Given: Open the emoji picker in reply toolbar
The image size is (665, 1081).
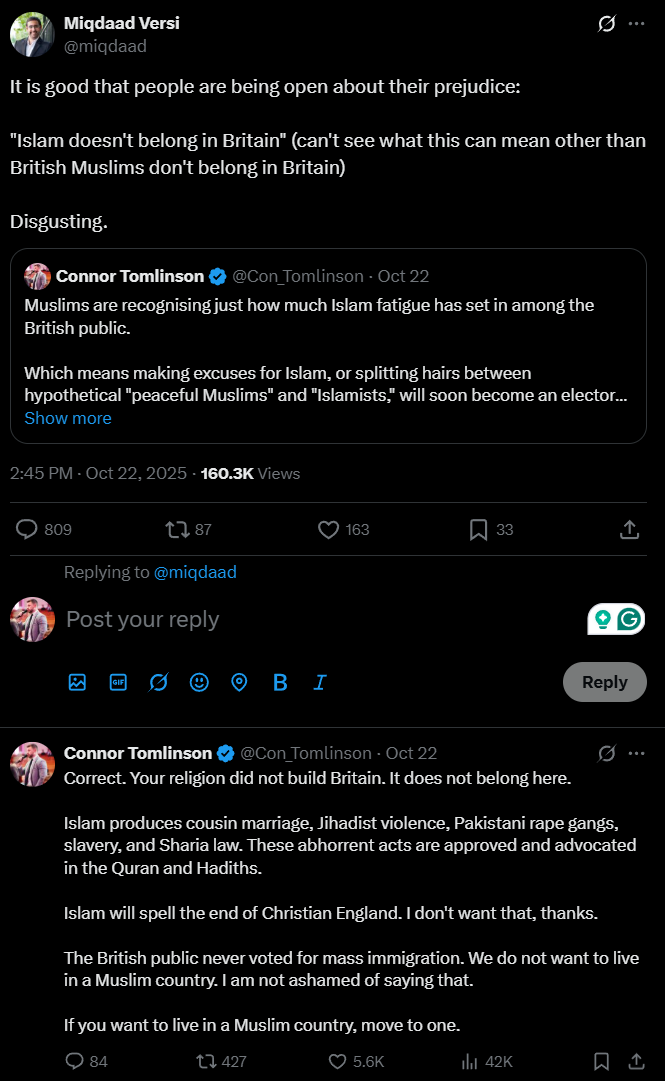Looking at the screenshot, I should pyautogui.click(x=199, y=682).
